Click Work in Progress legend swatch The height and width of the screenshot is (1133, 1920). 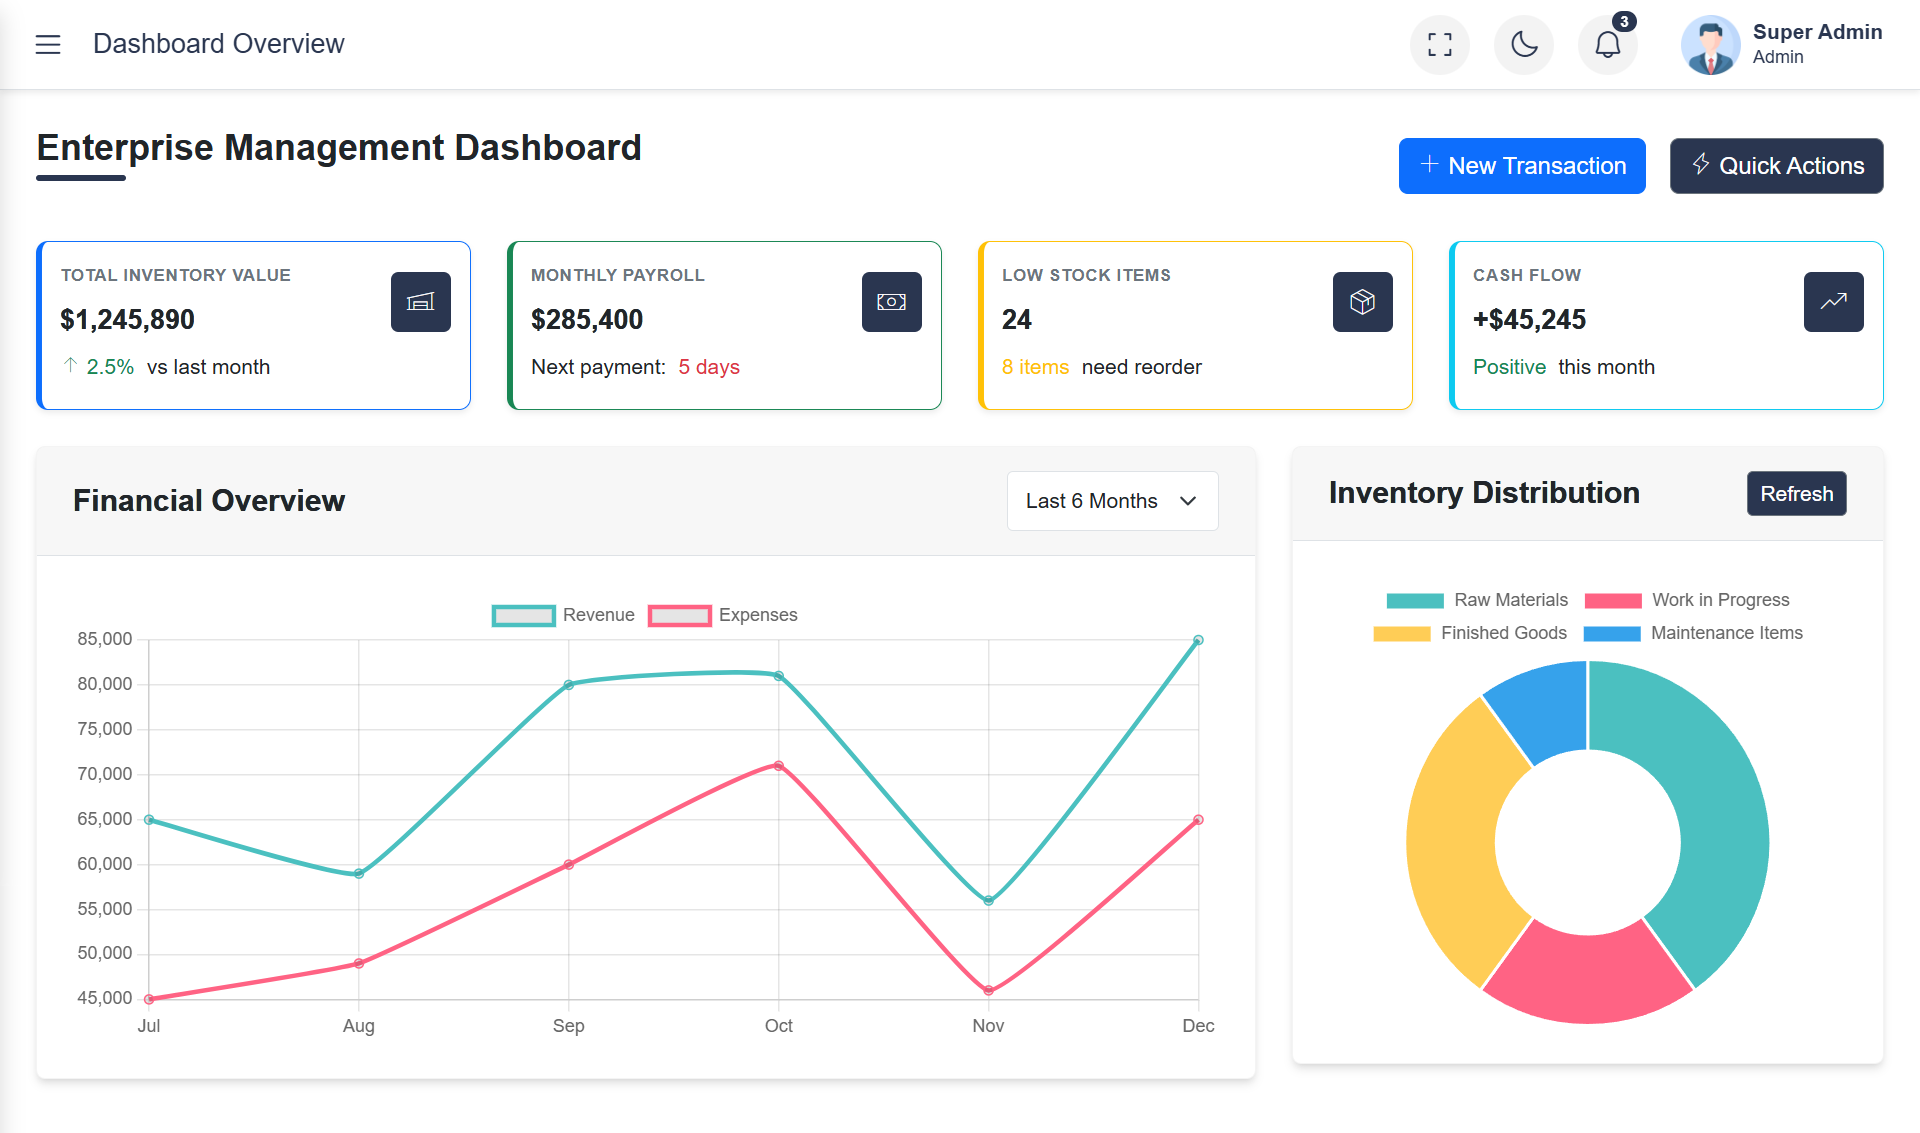click(x=1613, y=600)
